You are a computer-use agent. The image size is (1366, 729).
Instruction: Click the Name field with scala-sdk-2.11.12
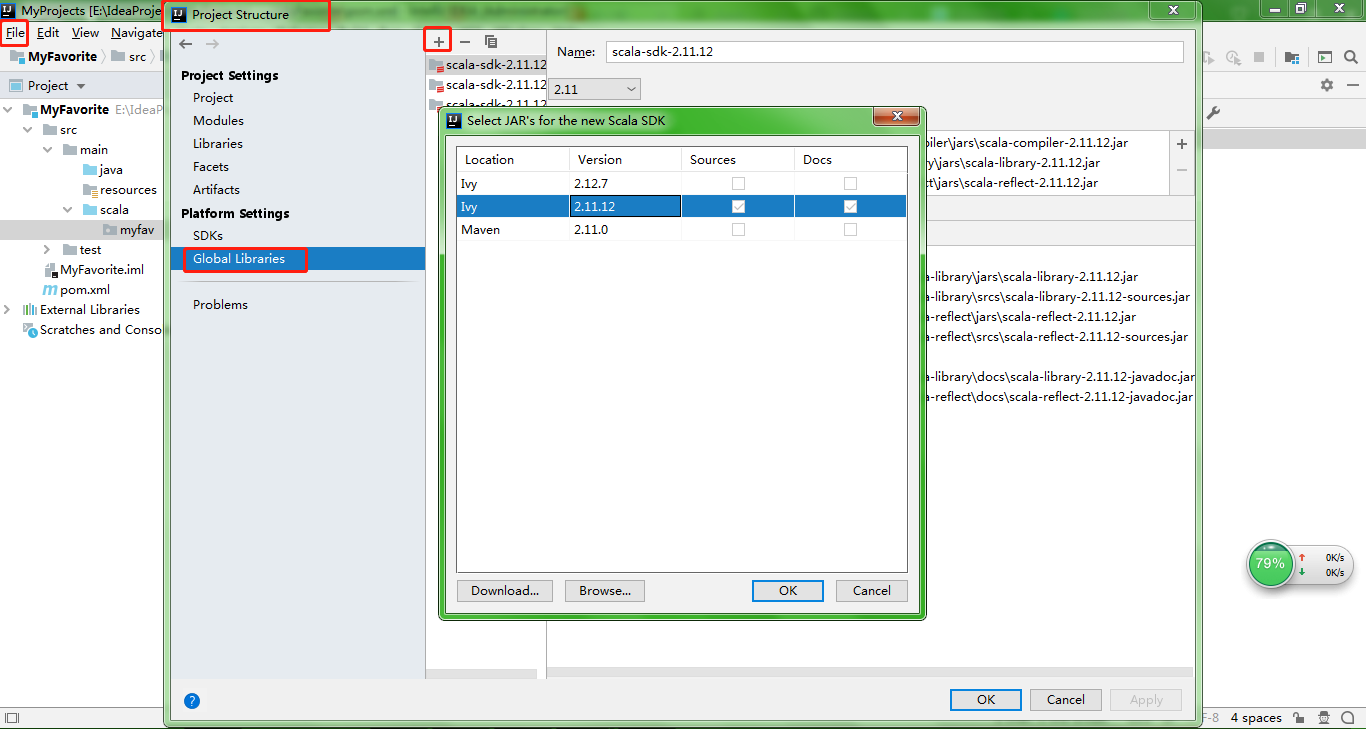[895, 52]
